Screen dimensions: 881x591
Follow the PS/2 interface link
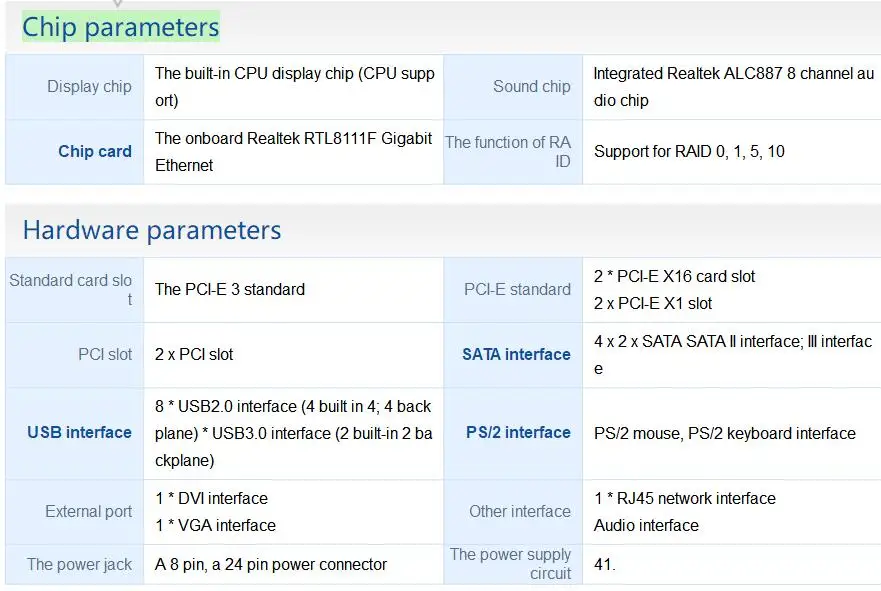[x=518, y=433]
